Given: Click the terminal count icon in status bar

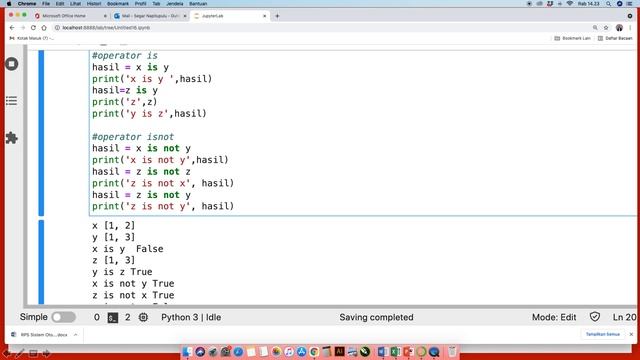Looking at the screenshot, I should point(113,318).
